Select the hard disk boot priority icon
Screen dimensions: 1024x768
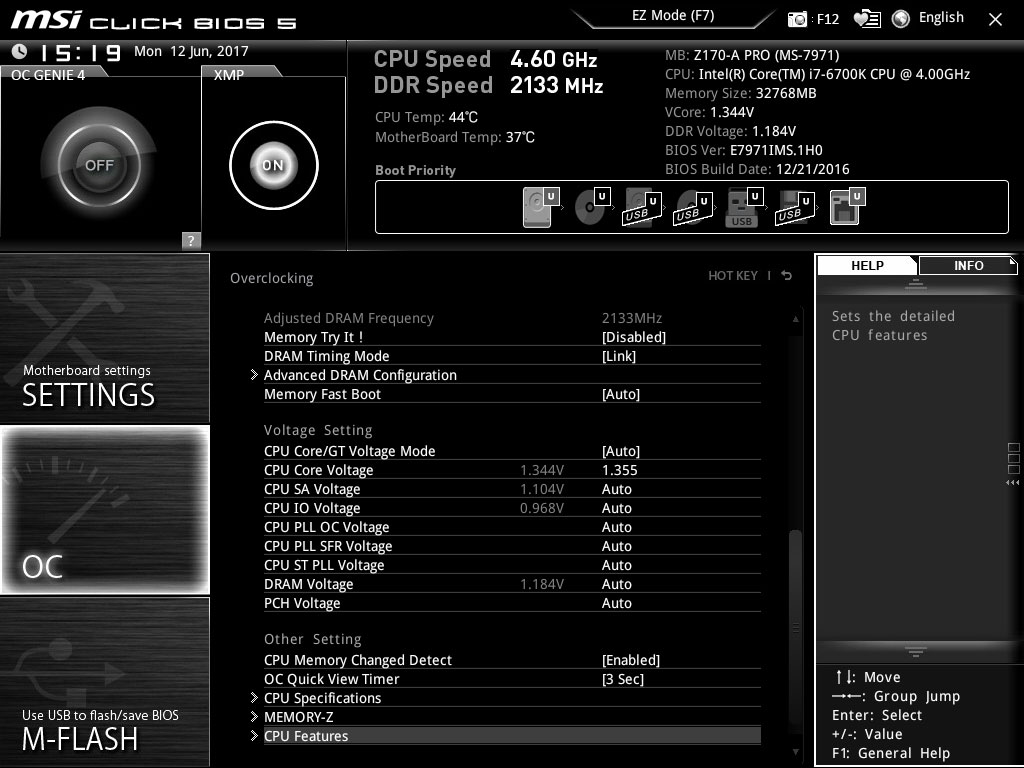[x=541, y=207]
